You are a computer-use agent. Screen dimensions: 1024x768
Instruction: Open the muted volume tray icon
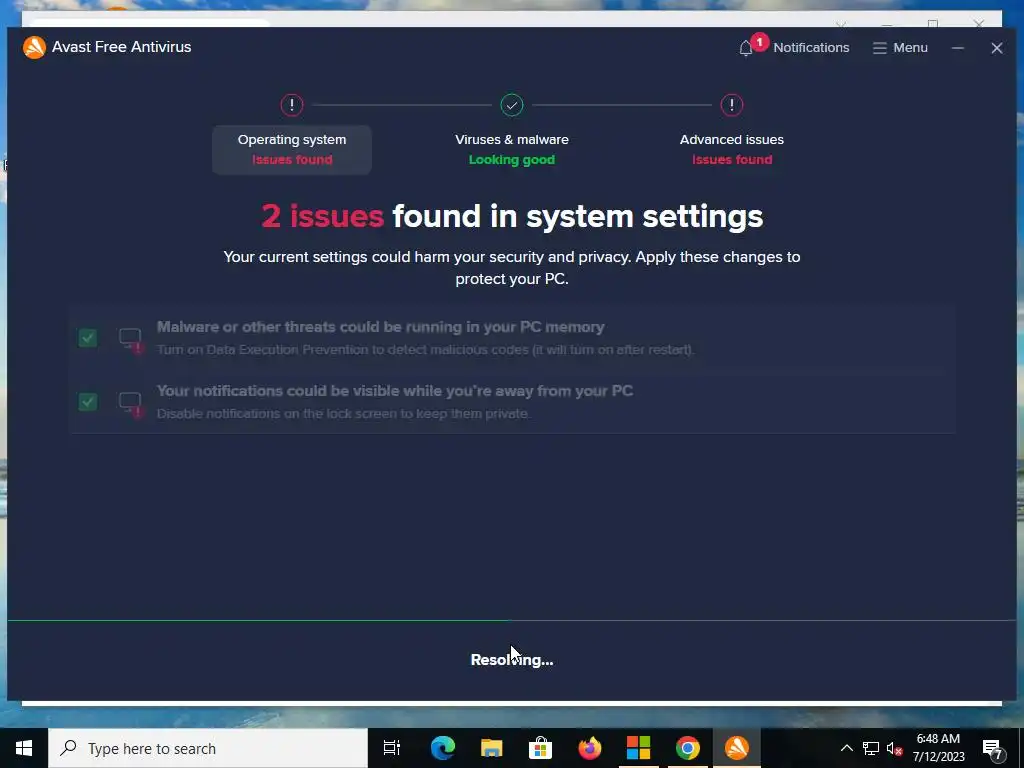[x=894, y=748]
